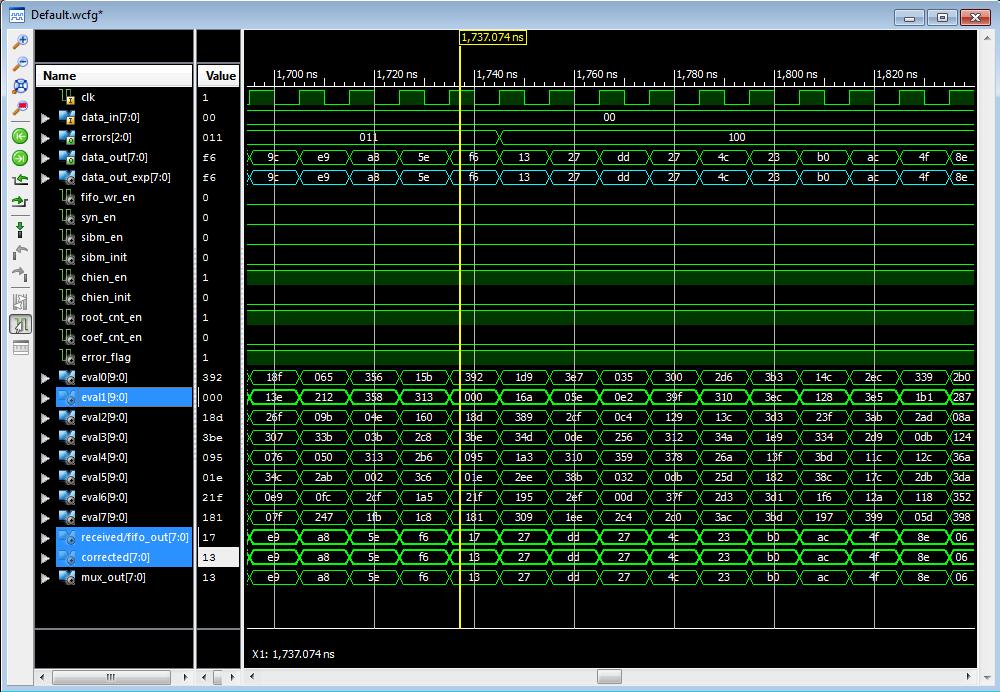Expand the eval4[9:0] bus

[45, 458]
